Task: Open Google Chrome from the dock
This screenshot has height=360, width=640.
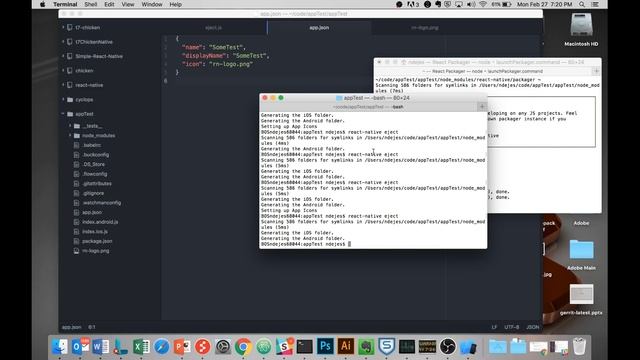Action: pyautogui.click(x=243, y=347)
